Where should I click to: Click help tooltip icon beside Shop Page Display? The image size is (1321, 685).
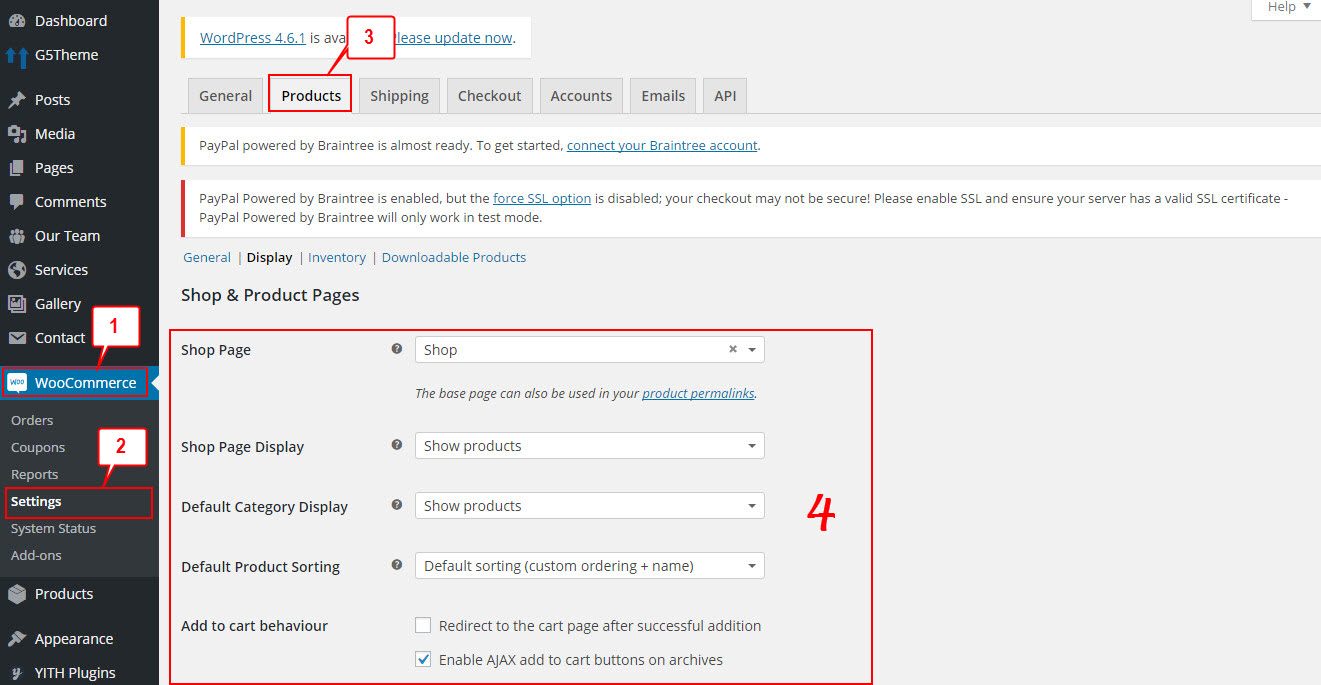click(x=397, y=445)
